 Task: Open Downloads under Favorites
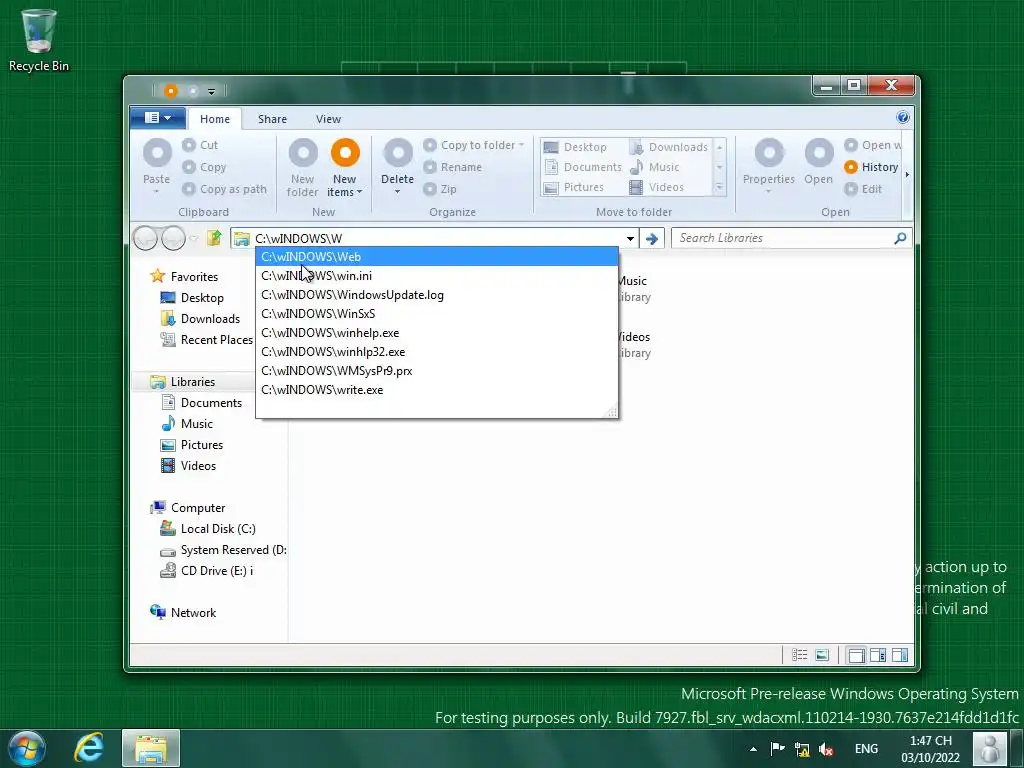pos(200,319)
